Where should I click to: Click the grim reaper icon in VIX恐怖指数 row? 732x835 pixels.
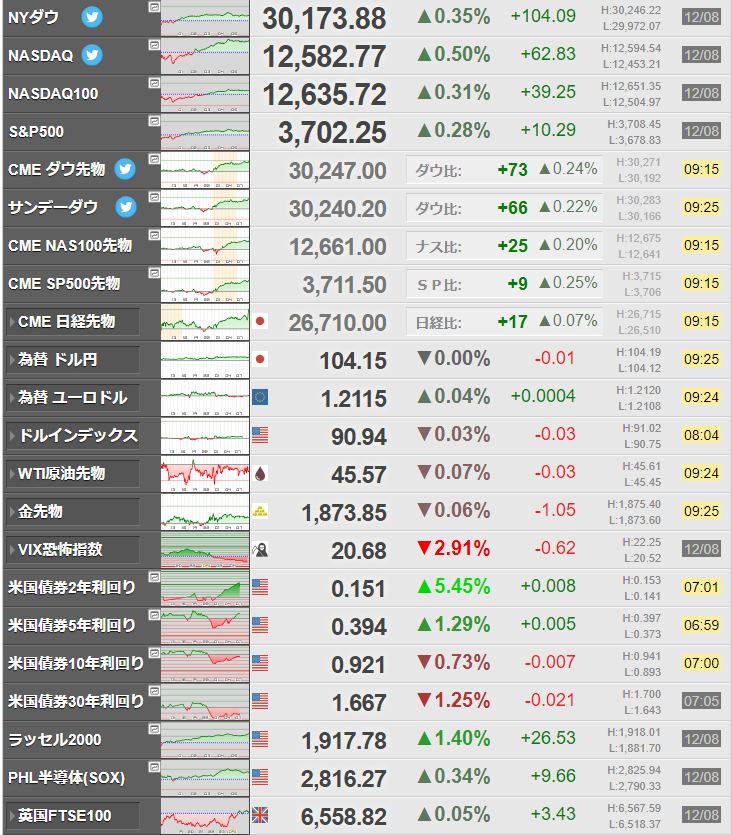click(x=260, y=549)
